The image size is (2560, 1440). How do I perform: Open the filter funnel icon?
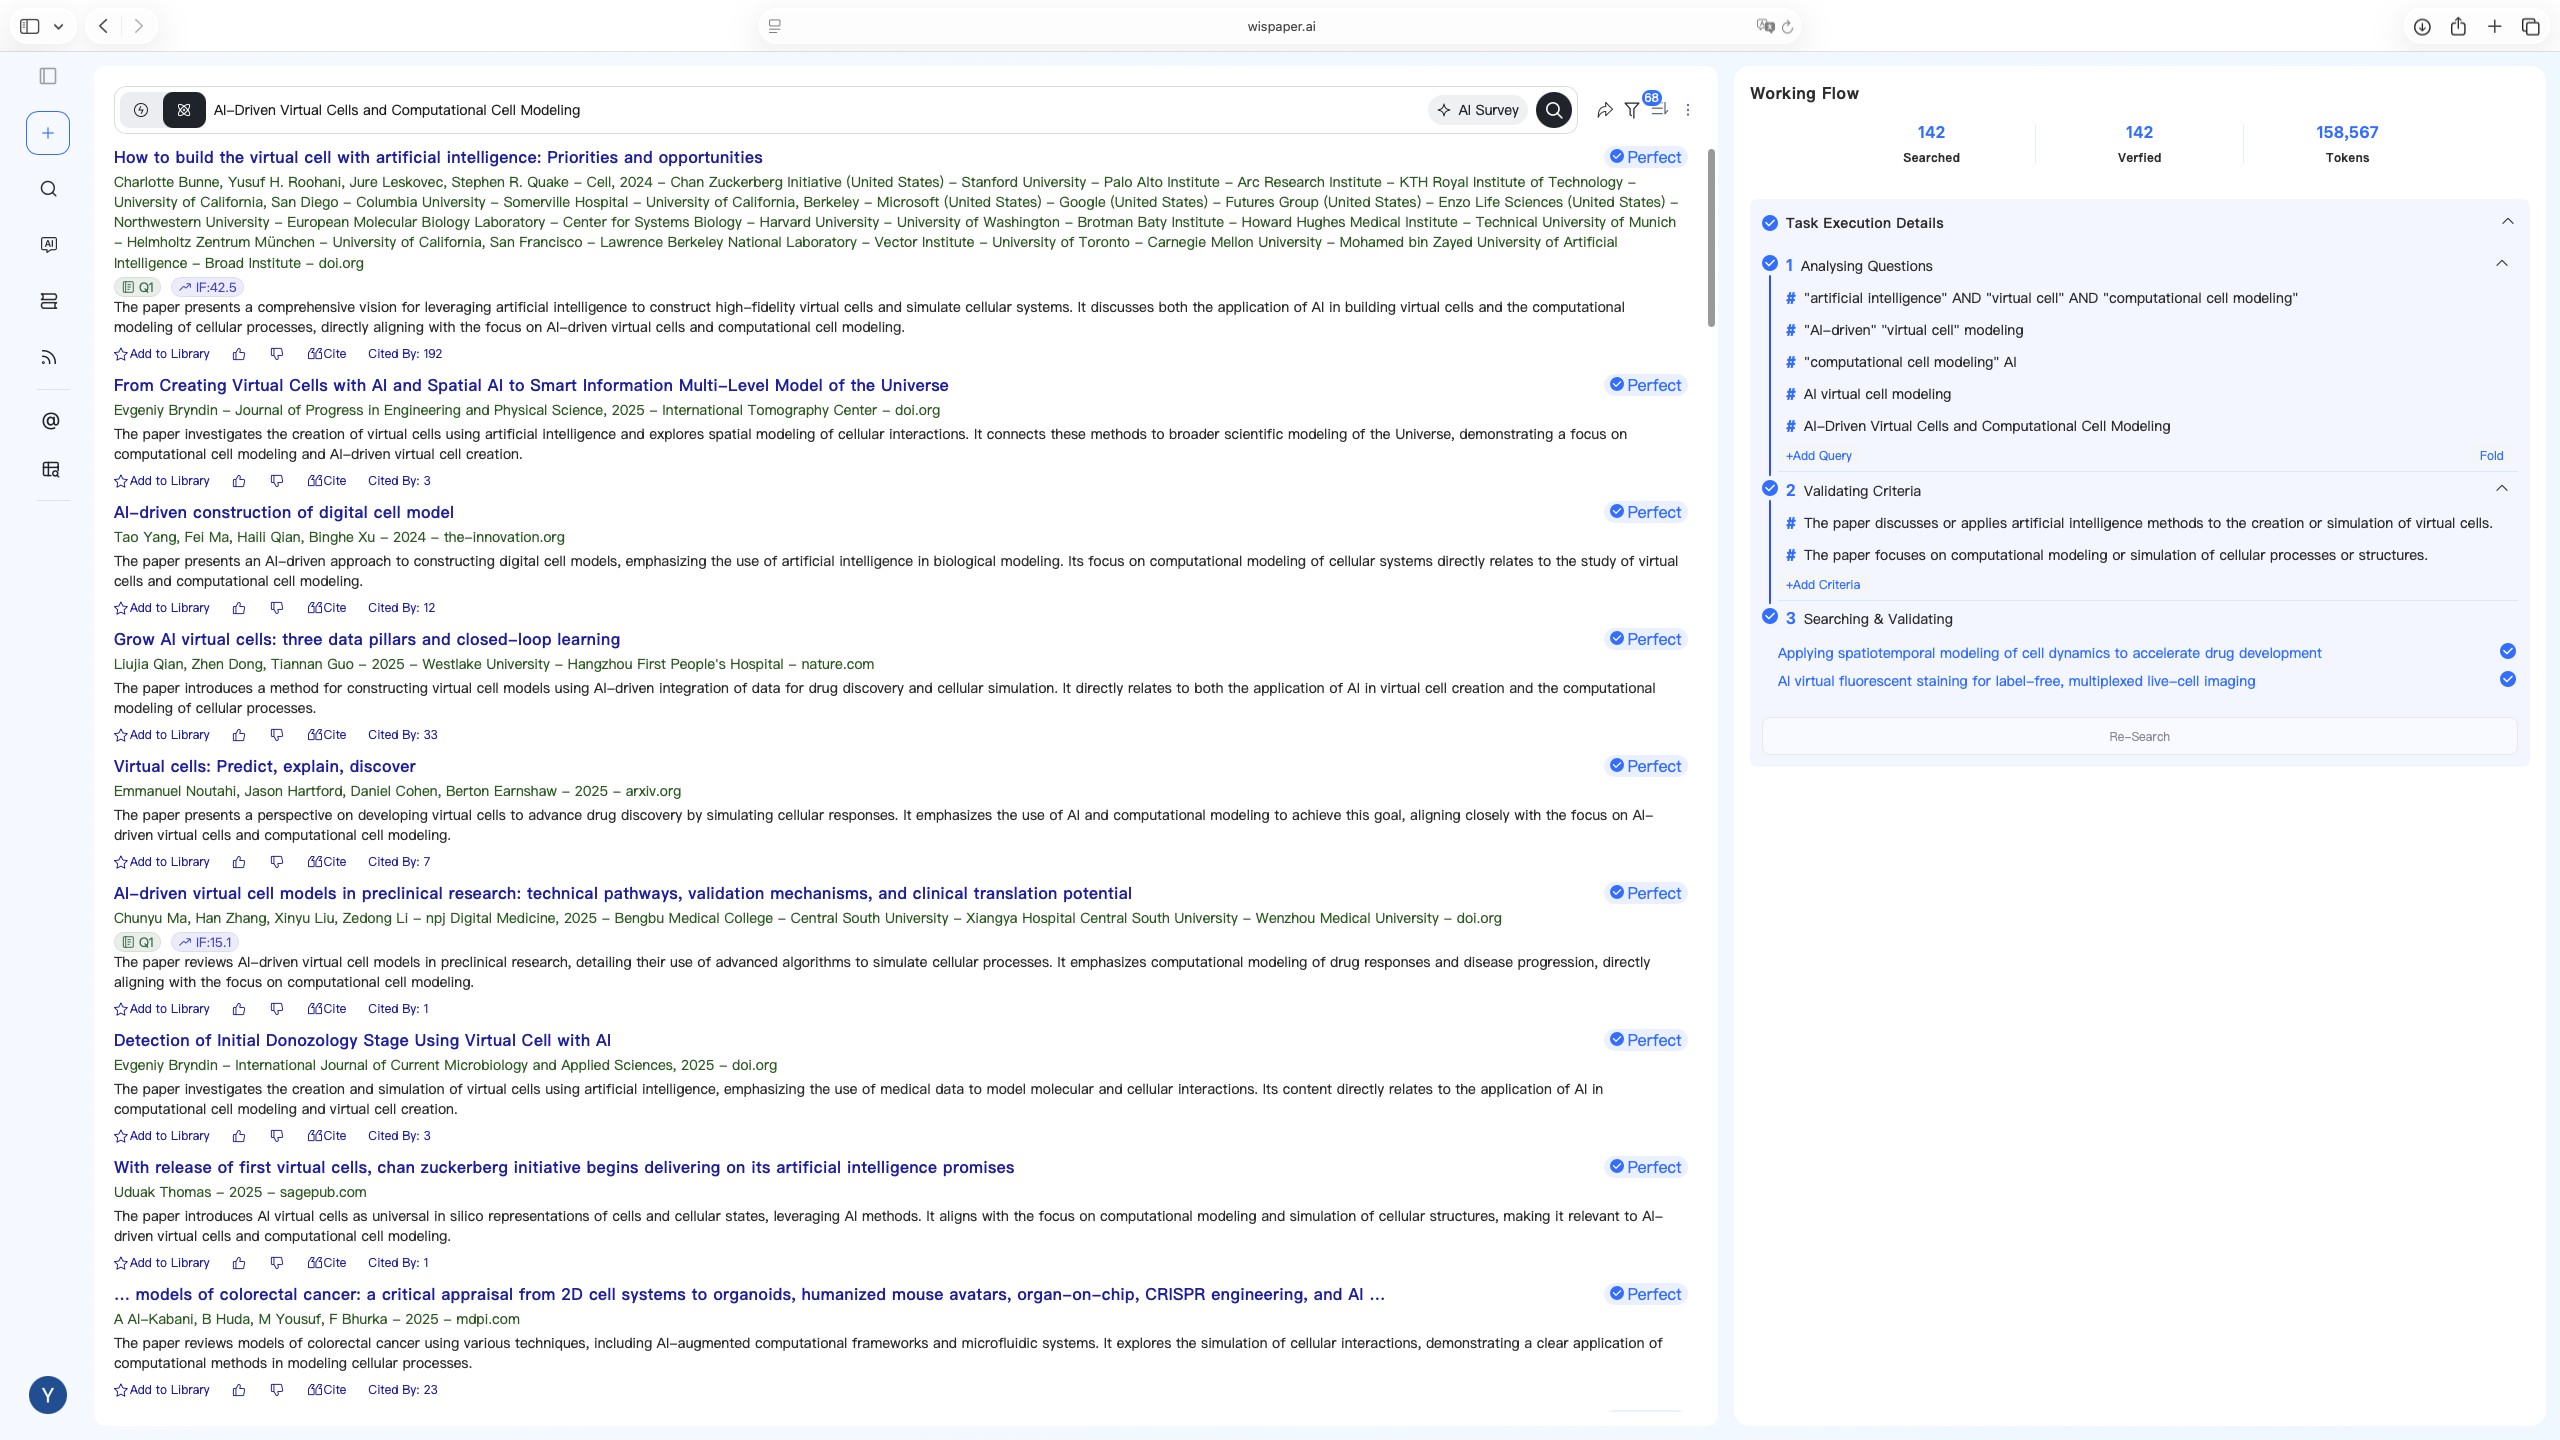(x=1632, y=110)
